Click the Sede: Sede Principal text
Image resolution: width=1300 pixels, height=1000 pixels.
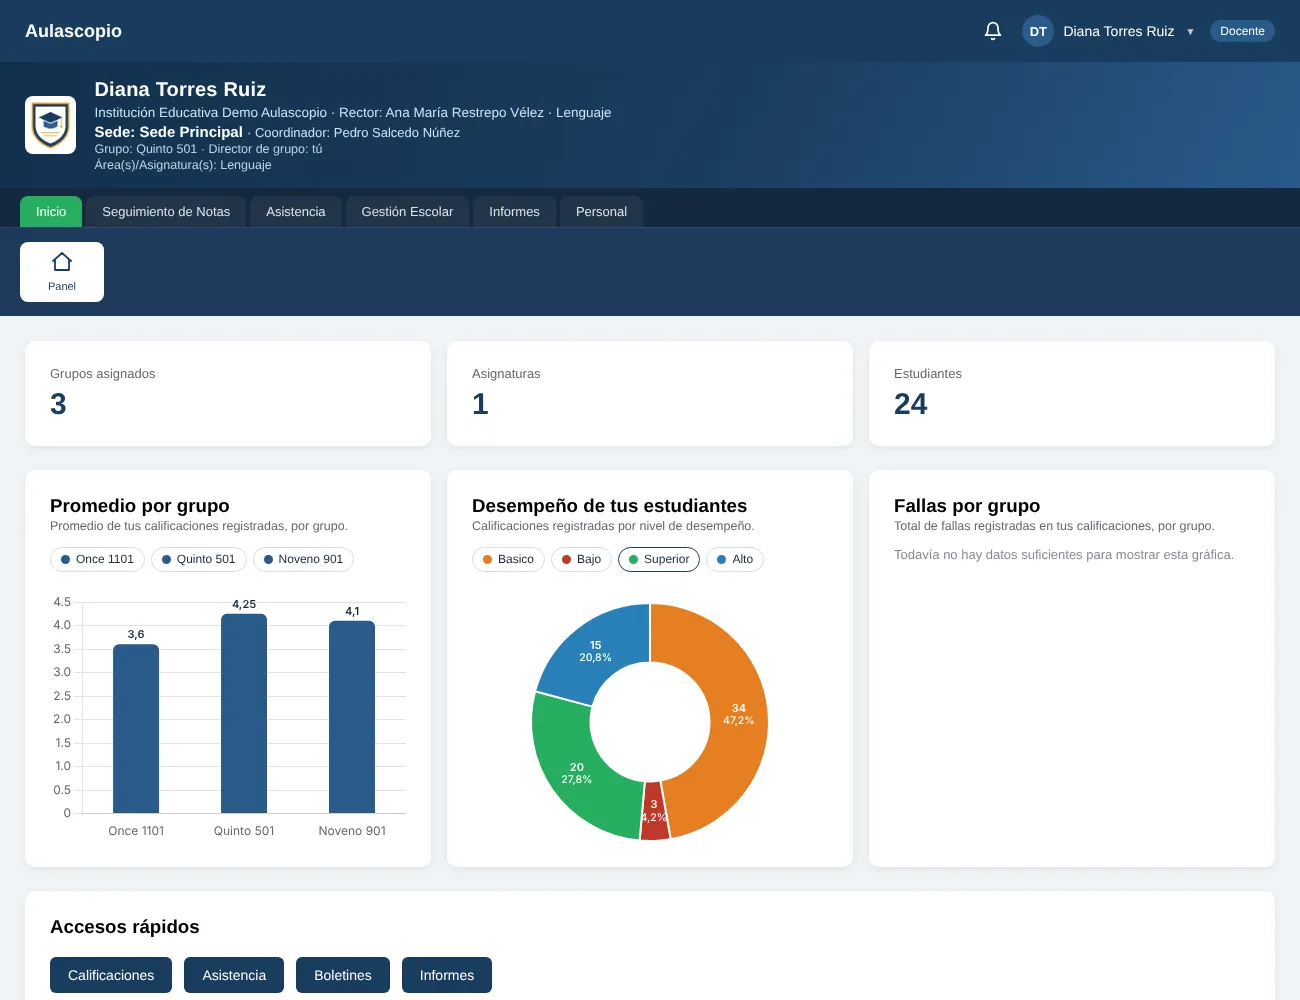click(x=169, y=132)
